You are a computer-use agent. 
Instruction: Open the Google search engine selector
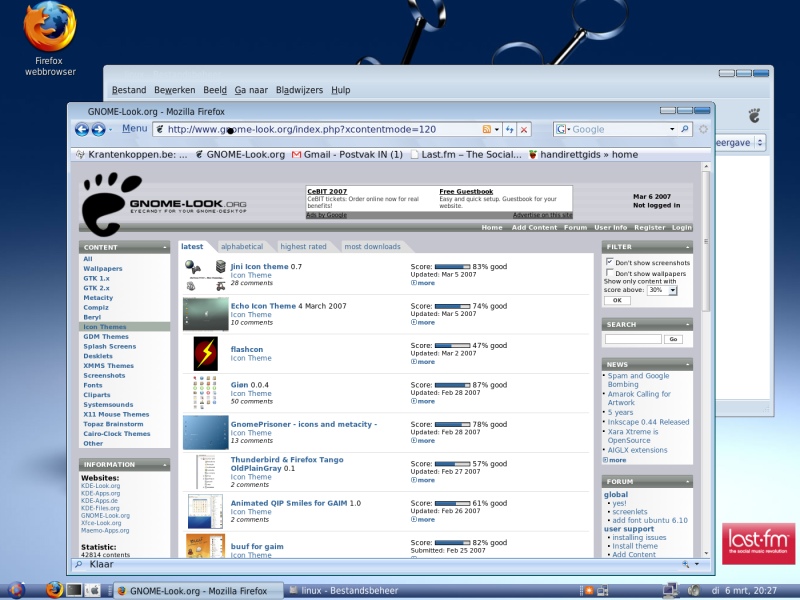[x=562, y=130]
